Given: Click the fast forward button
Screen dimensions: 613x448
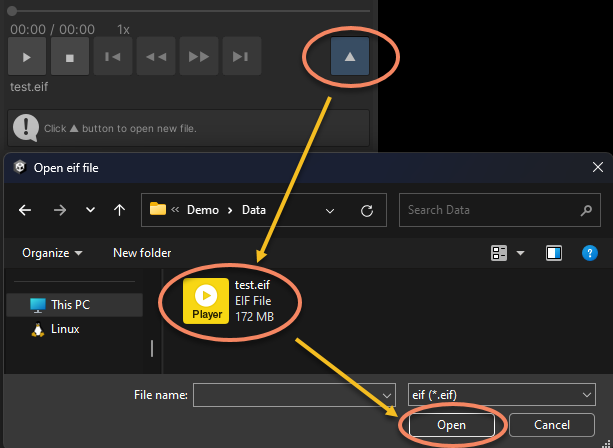Looking at the screenshot, I should [x=198, y=57].
